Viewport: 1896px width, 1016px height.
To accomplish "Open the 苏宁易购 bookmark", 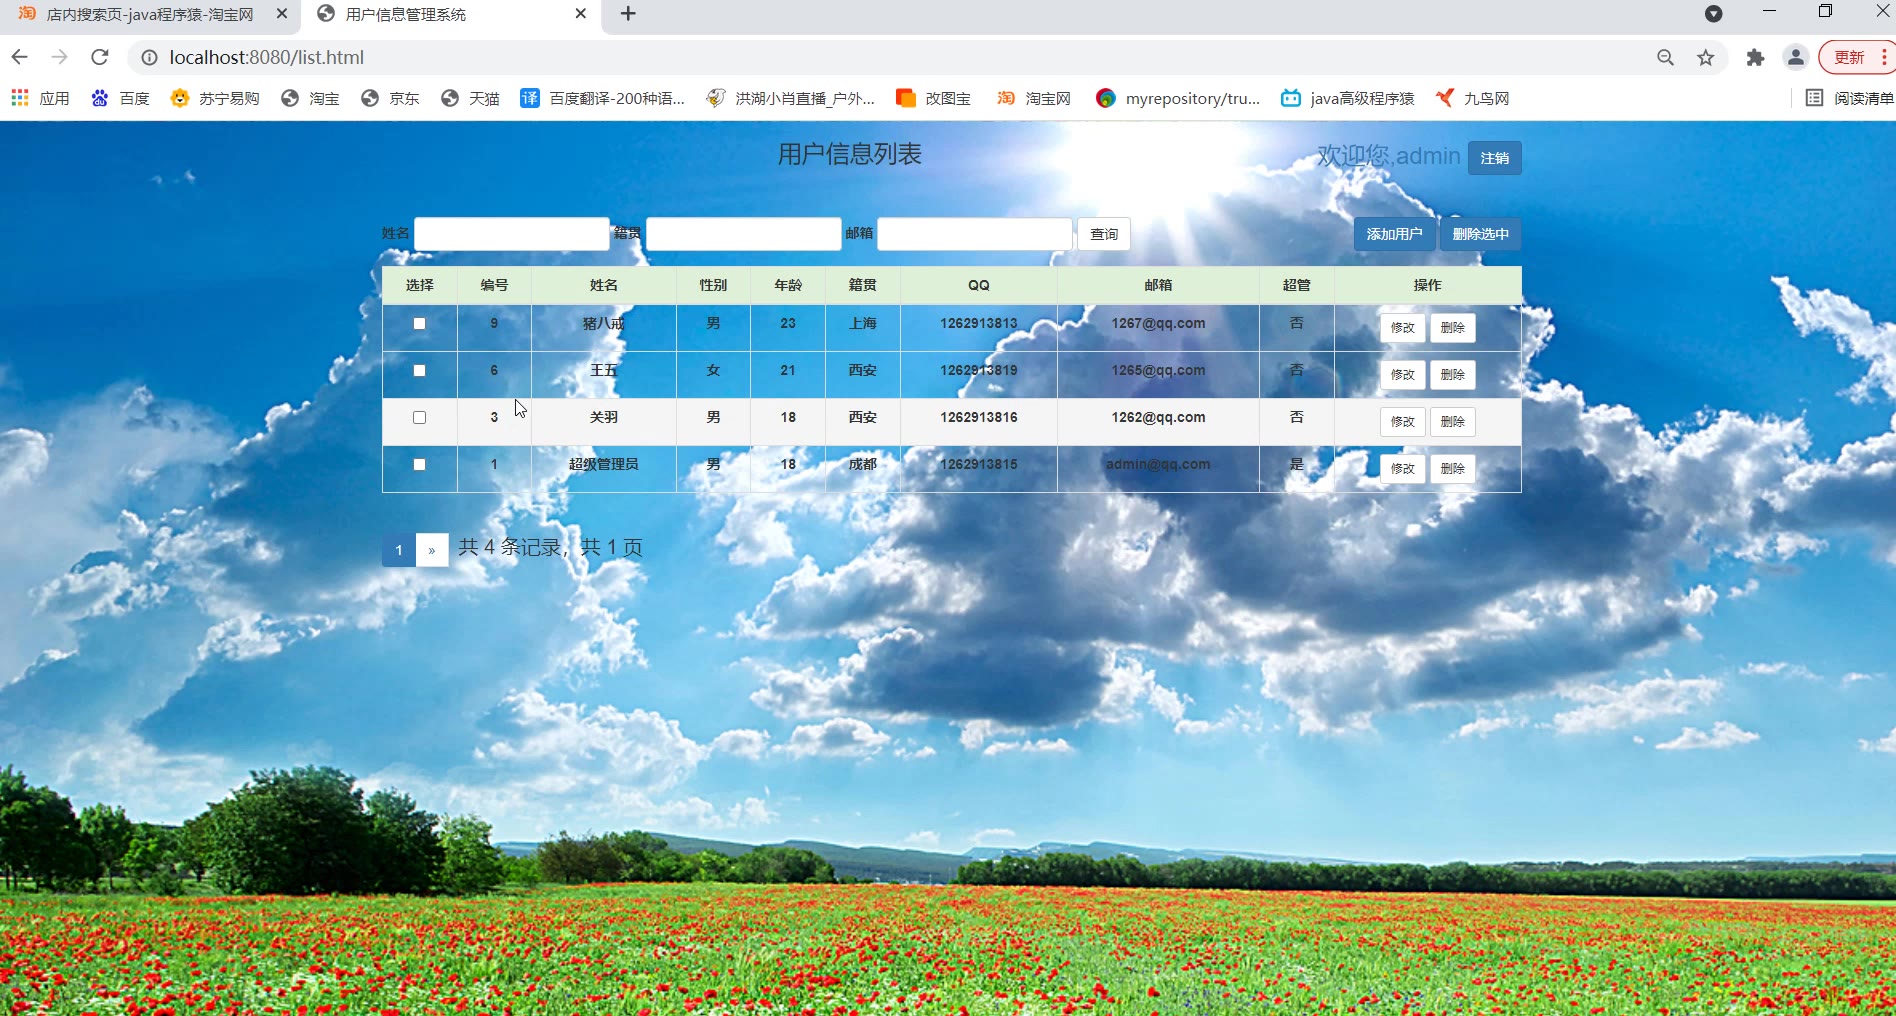I will [215, 98].
